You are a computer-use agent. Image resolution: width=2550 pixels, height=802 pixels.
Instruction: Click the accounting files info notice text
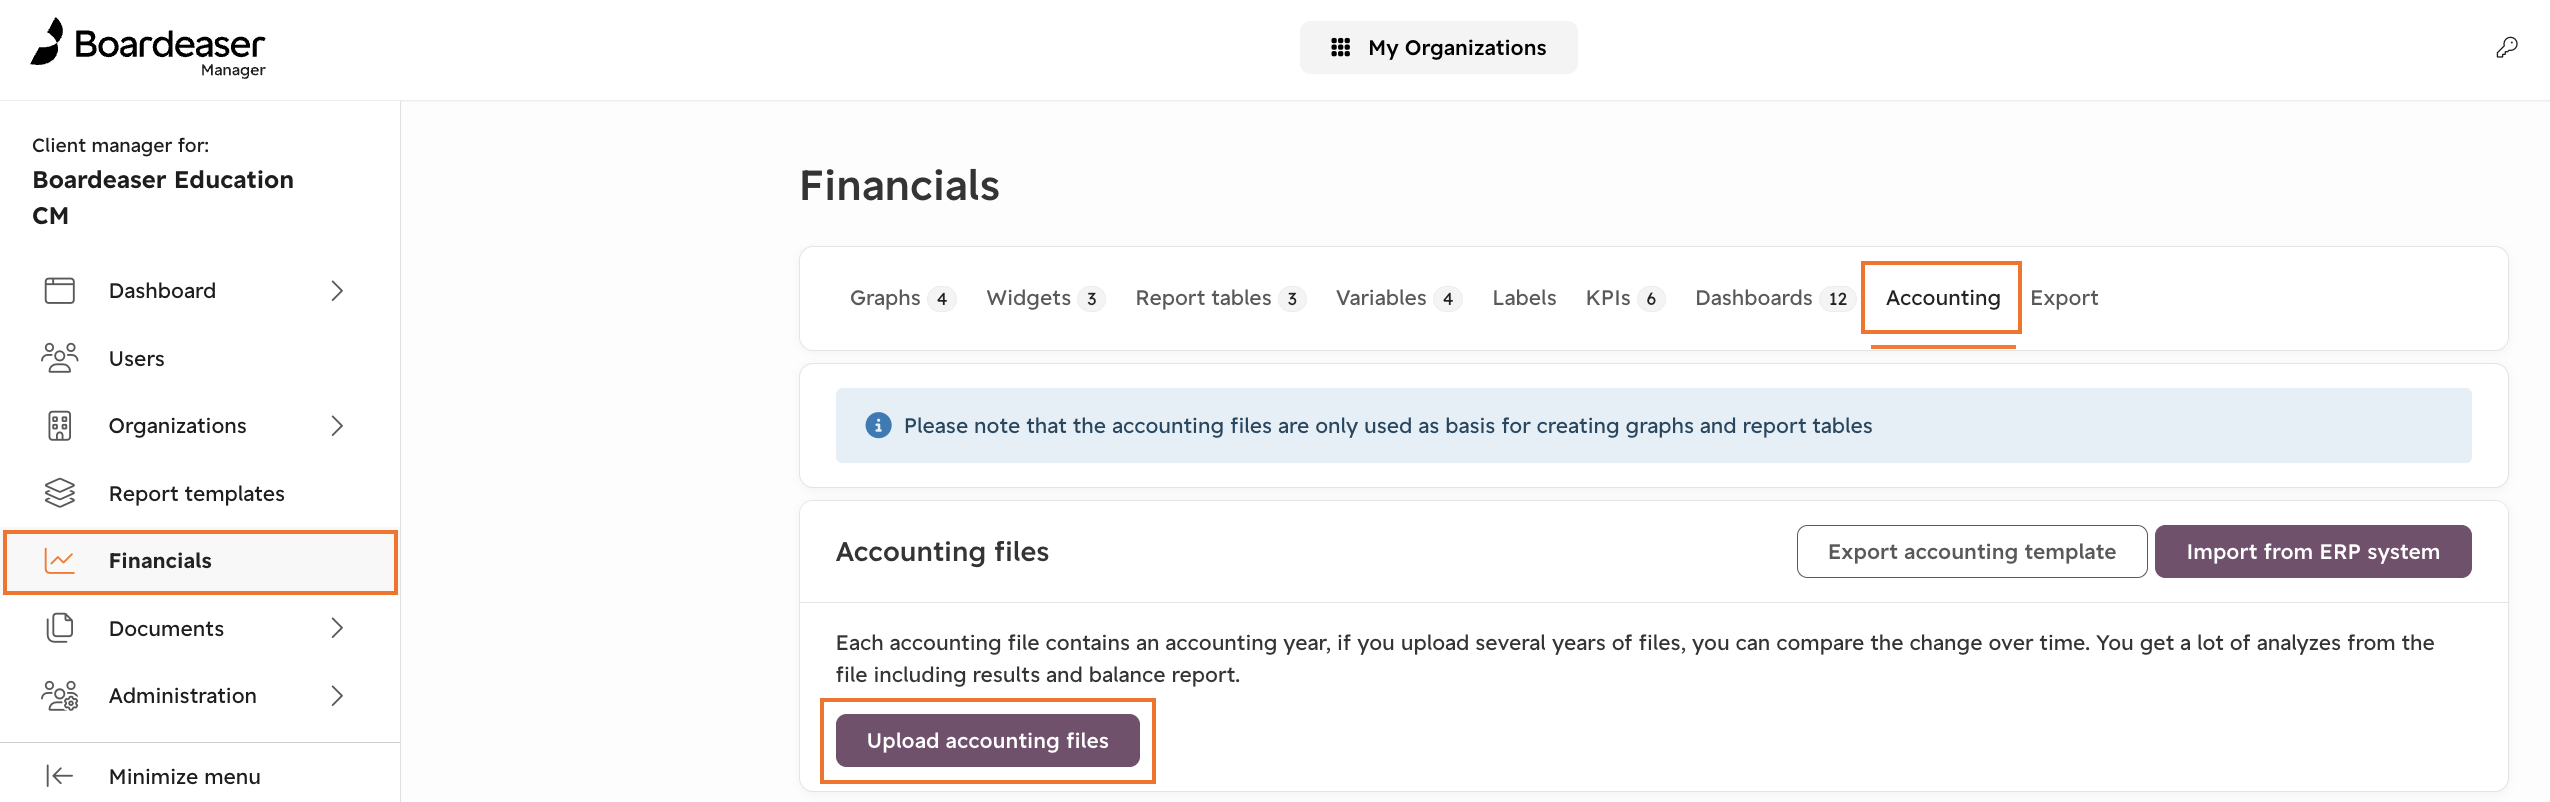click(x=1388, y=425)
